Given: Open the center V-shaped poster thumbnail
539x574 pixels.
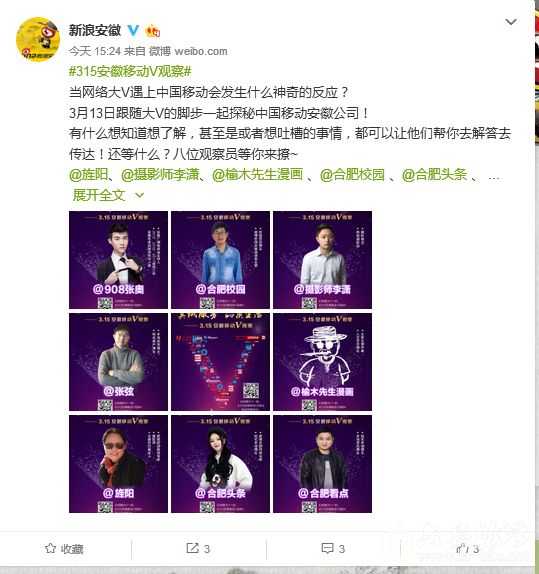Looking at the screenshot, I should click(220, 362).
